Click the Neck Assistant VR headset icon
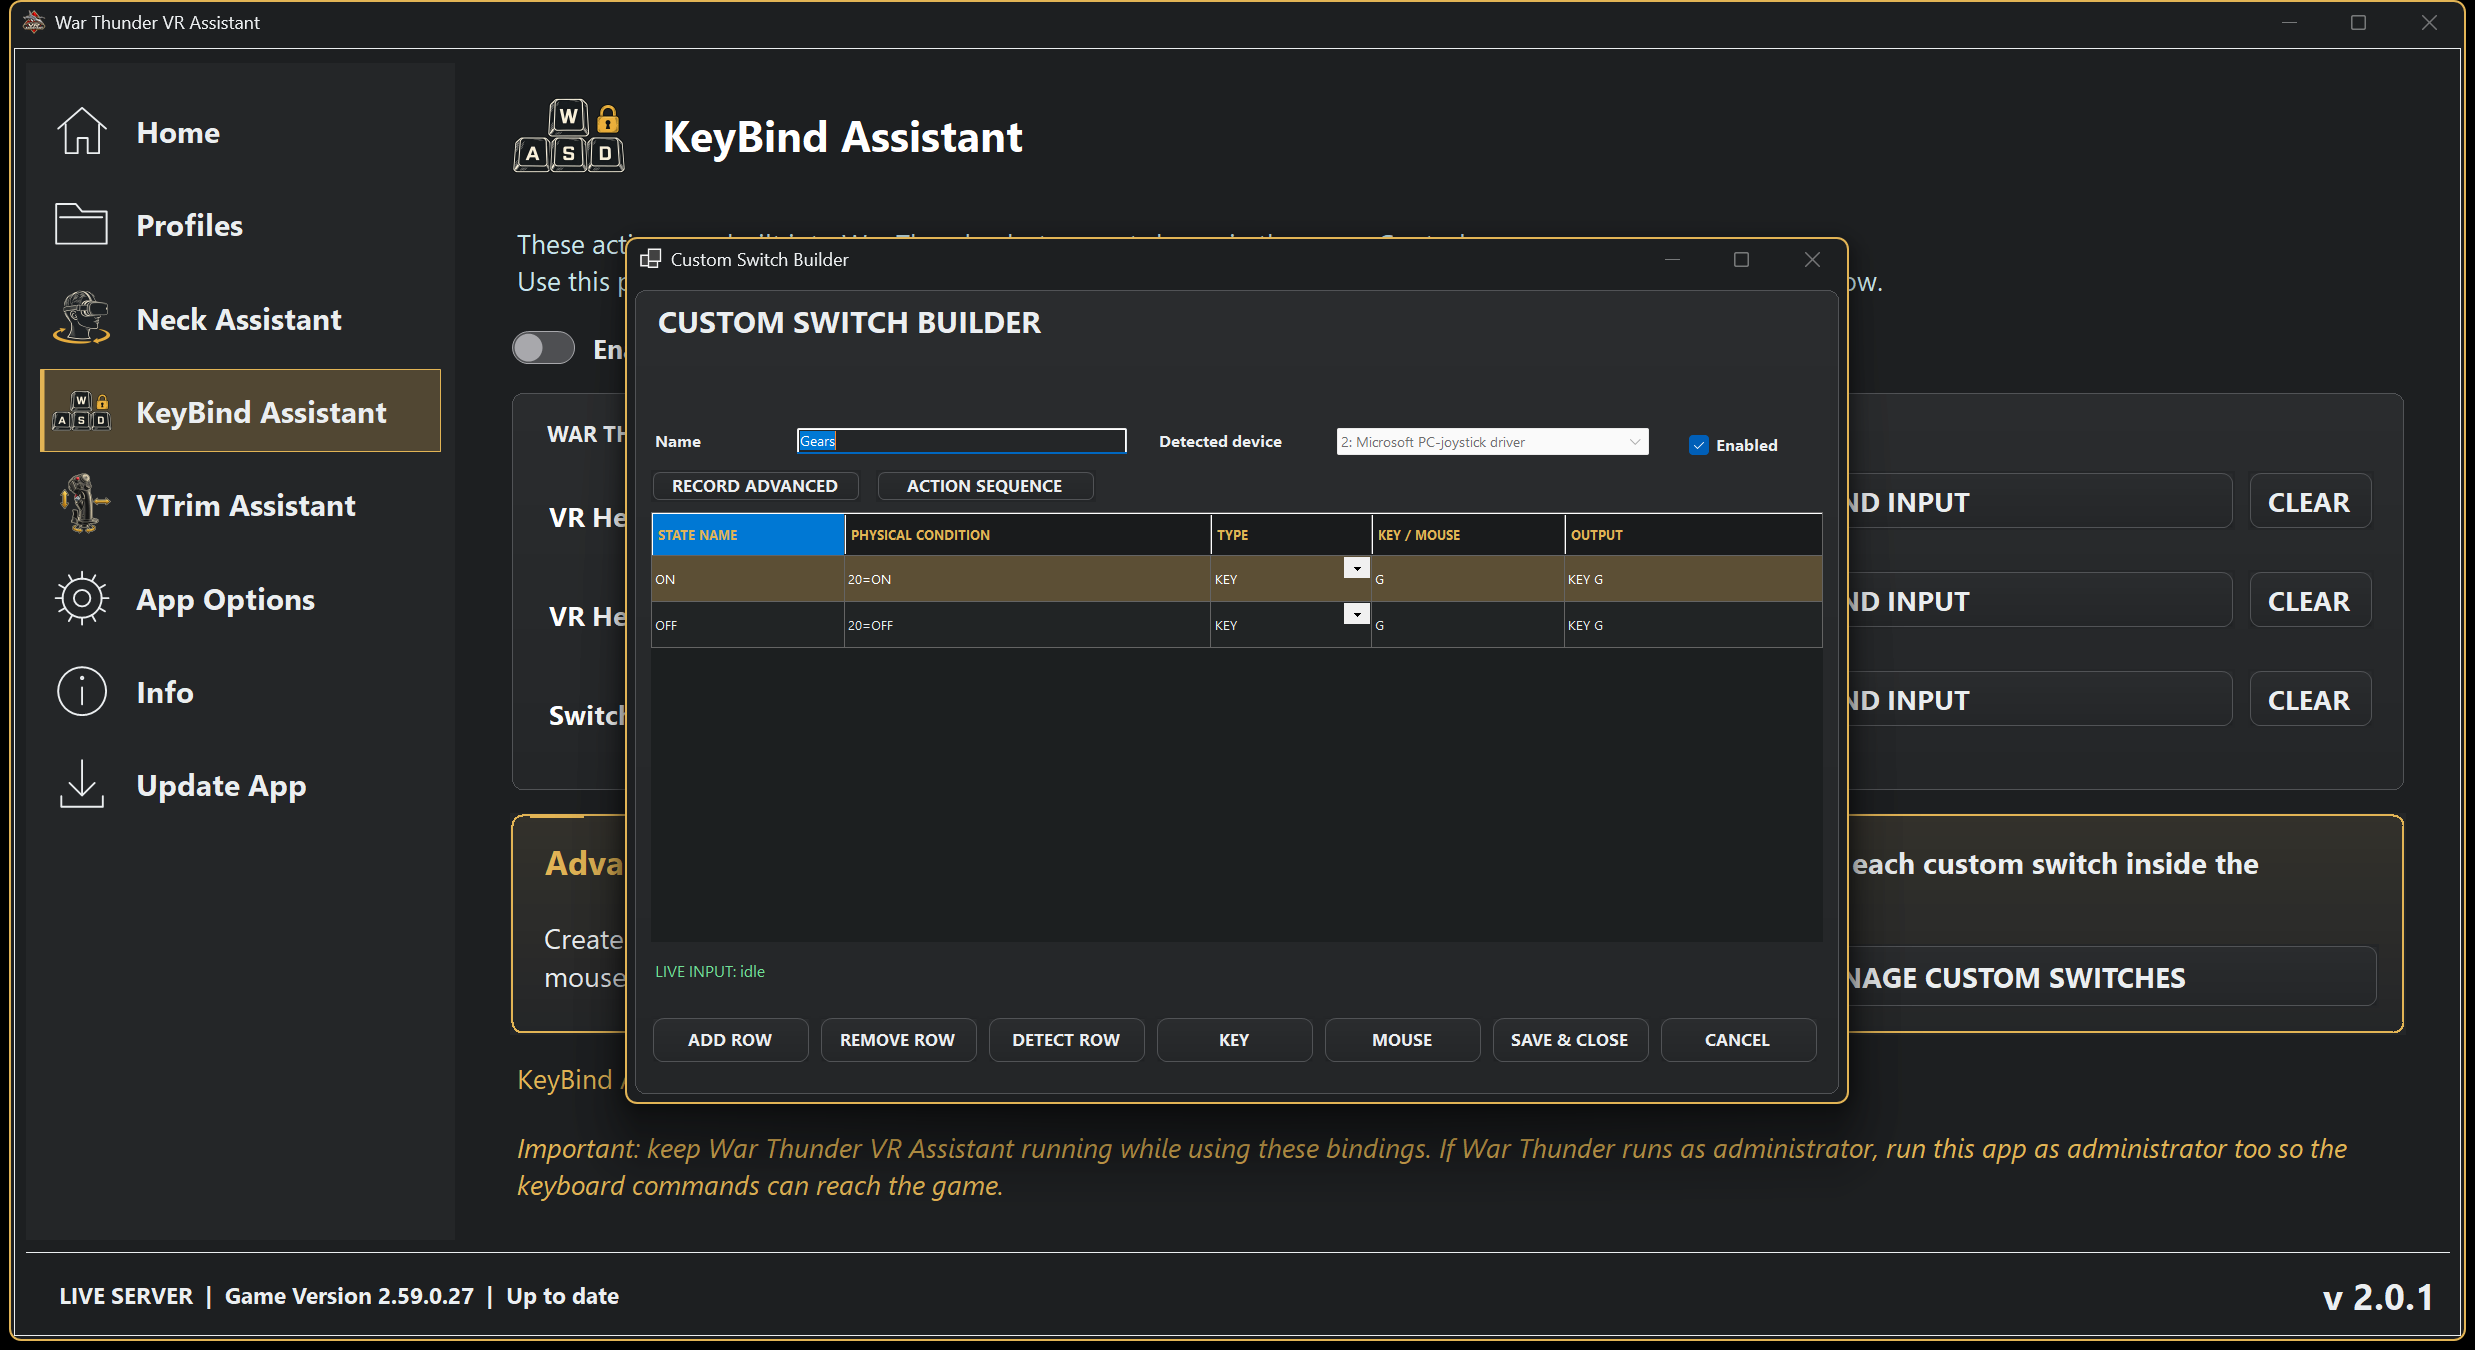The width and height of the screenshot is (2475, 1350). [x=81, y=318]
